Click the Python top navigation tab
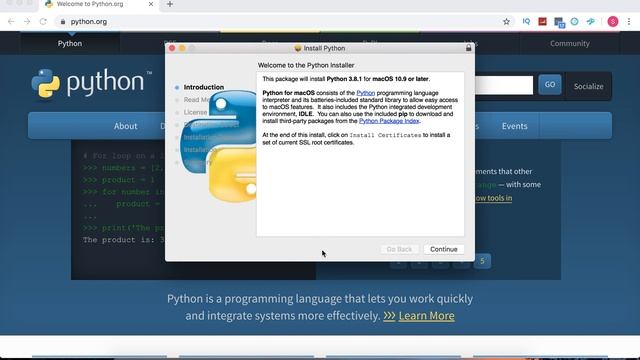The height and width of the screenshot is (360, 640). pos(70,43)
